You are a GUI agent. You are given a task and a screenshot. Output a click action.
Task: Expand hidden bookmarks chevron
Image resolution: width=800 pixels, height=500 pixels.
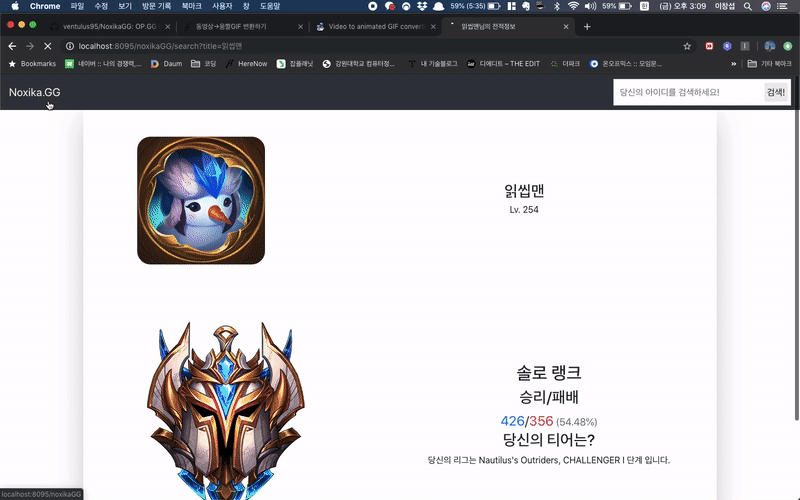pos(734,64)
